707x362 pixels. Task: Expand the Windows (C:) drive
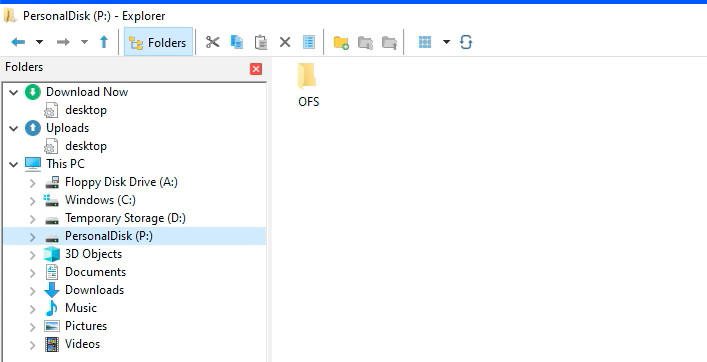point(32,201)
